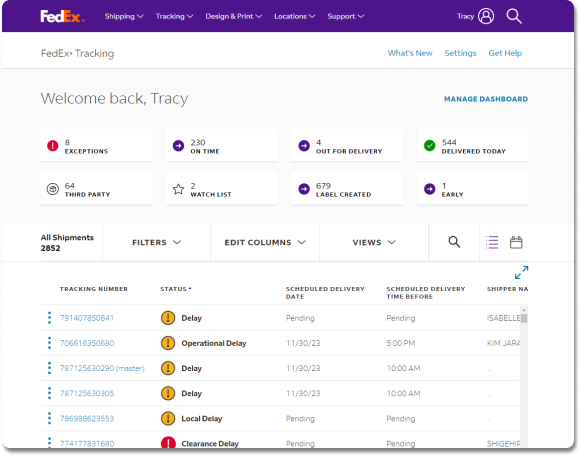Click the Tracking Number column header

[x=94, y=289]
